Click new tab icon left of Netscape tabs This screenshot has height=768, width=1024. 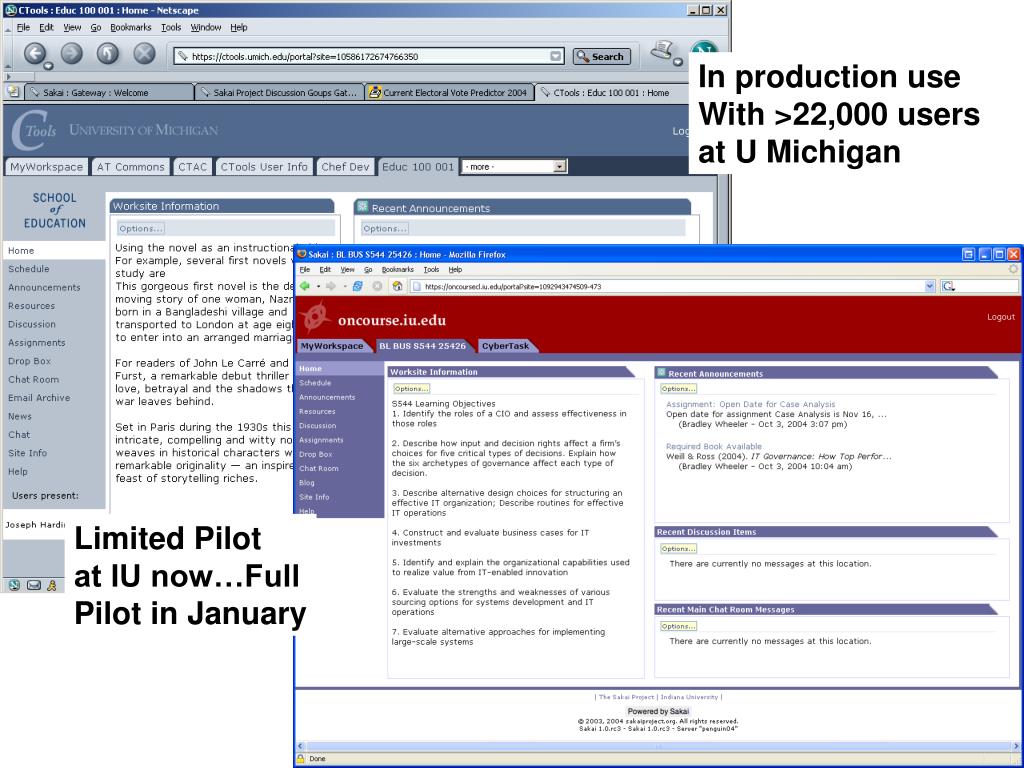pyautogui.click(x=12, y=92)
